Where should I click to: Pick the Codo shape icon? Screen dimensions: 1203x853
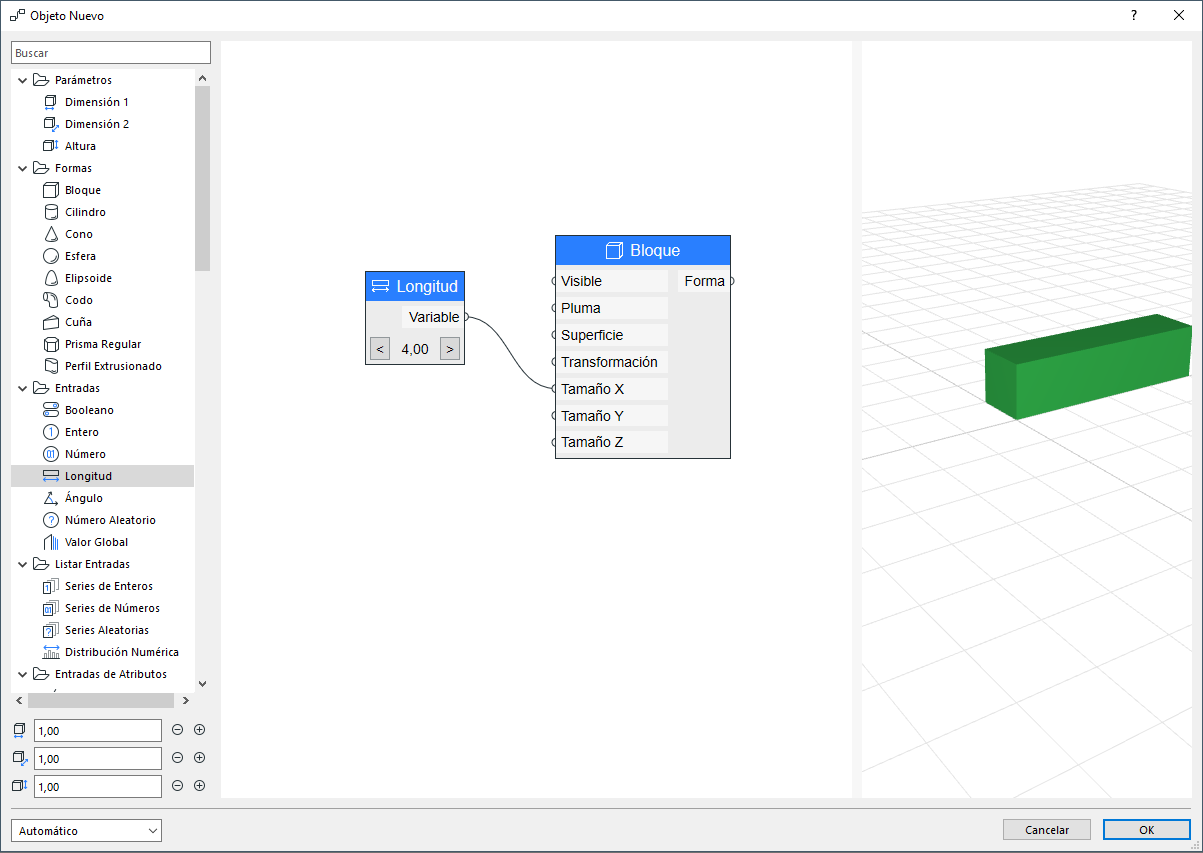[x=52, y=300]
